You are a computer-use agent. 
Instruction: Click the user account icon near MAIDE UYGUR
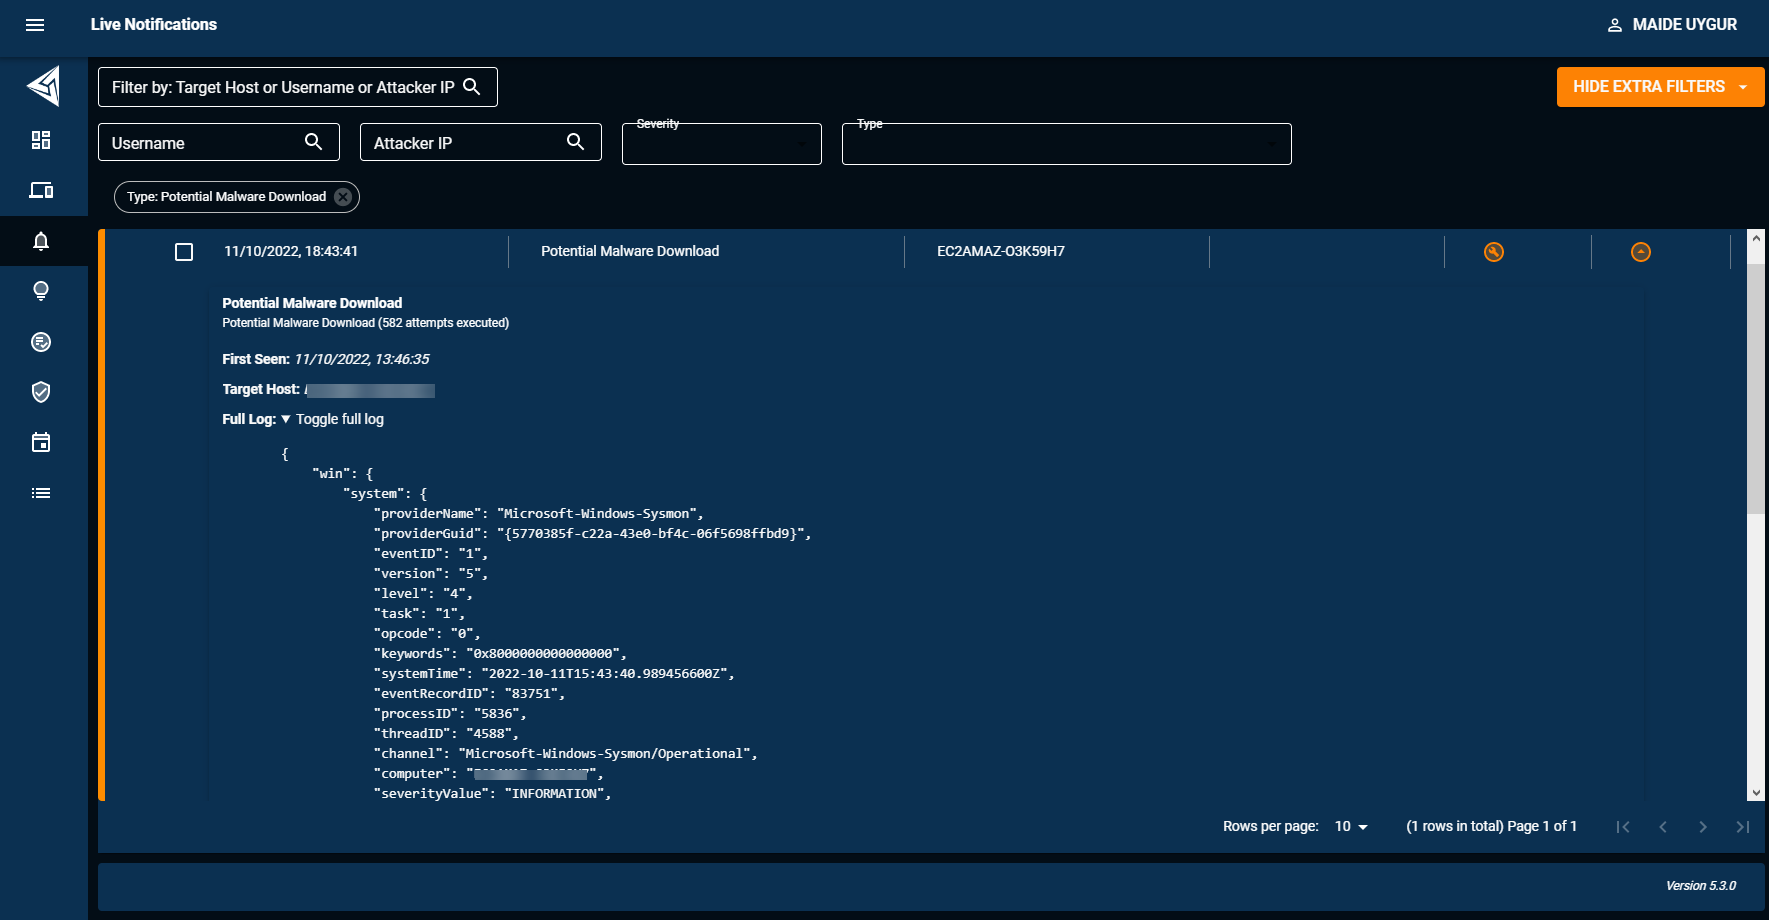tap(1614, 25)
